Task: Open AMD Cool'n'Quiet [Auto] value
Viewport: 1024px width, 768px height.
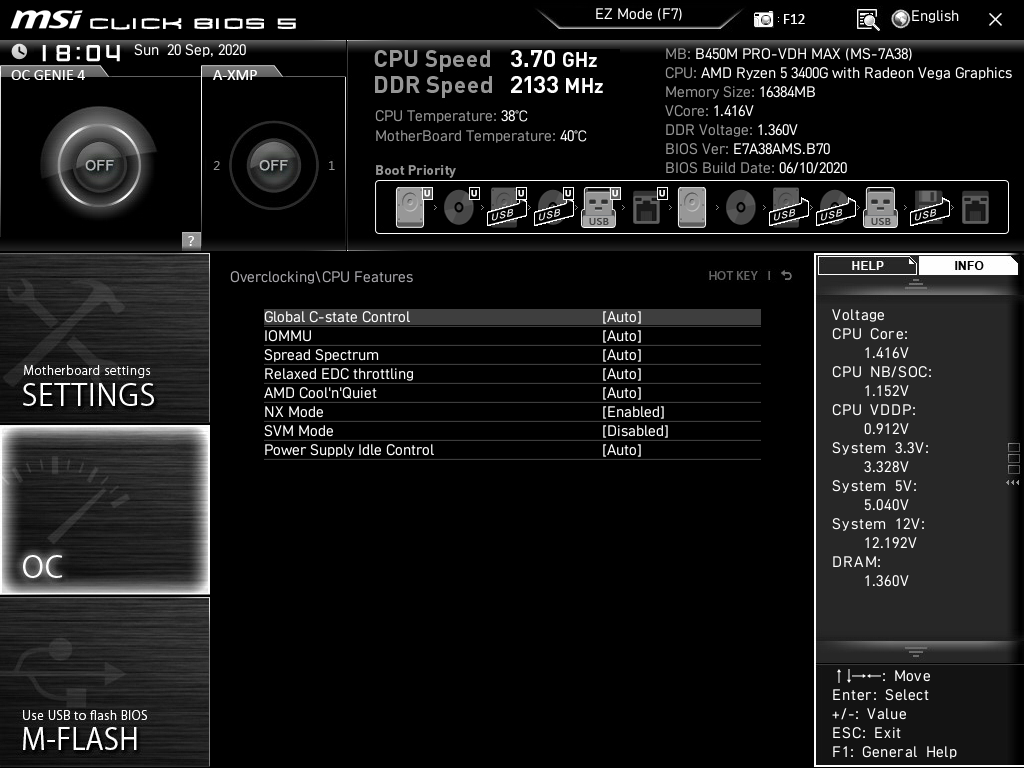Action: pos(622,392)
